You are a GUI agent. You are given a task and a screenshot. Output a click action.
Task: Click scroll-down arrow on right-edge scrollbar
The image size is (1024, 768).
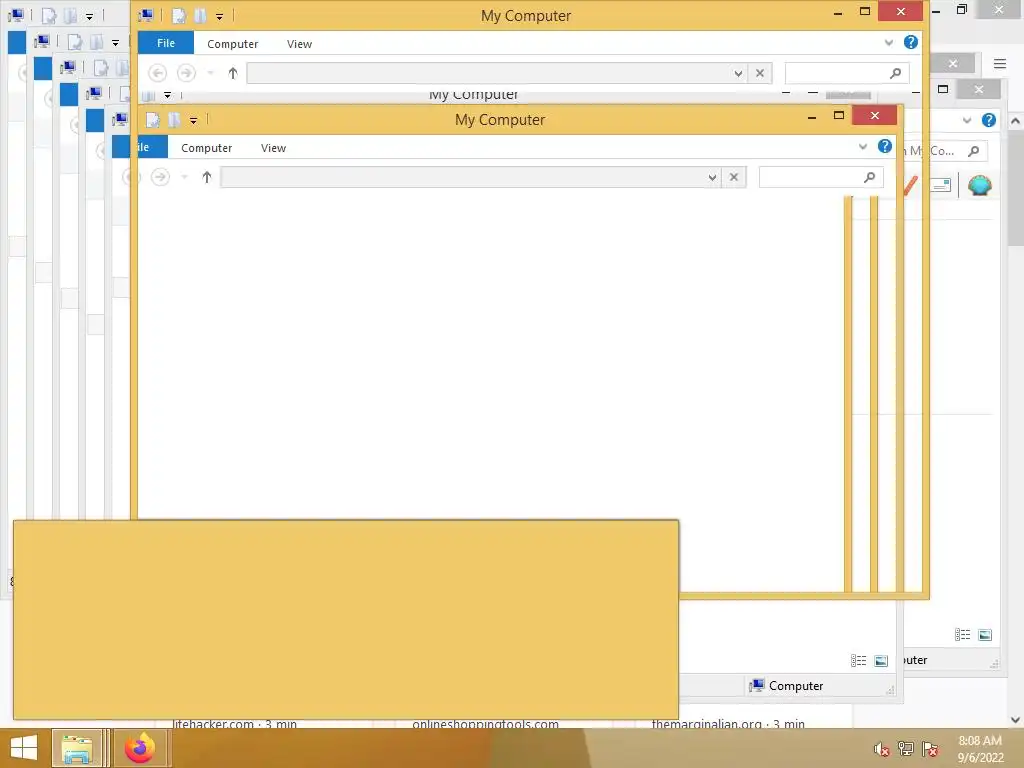(x=1015, y=720)
